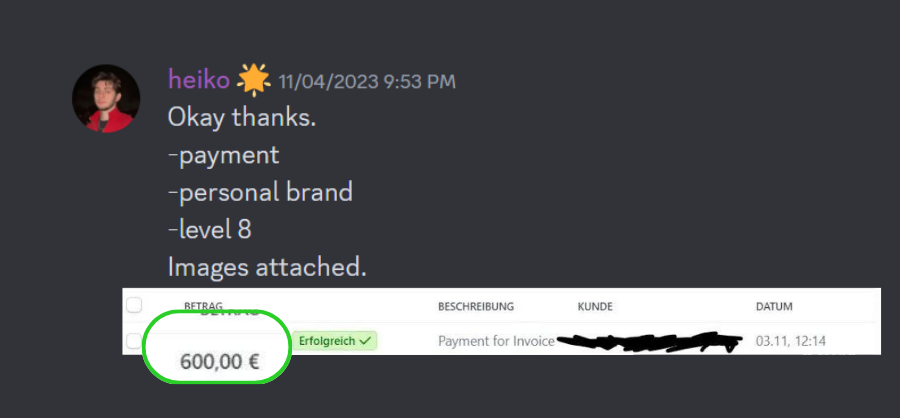The image size is (900, 418).
Task: Click the 03.11, 12:14 date entry
Action: [790, 341]
